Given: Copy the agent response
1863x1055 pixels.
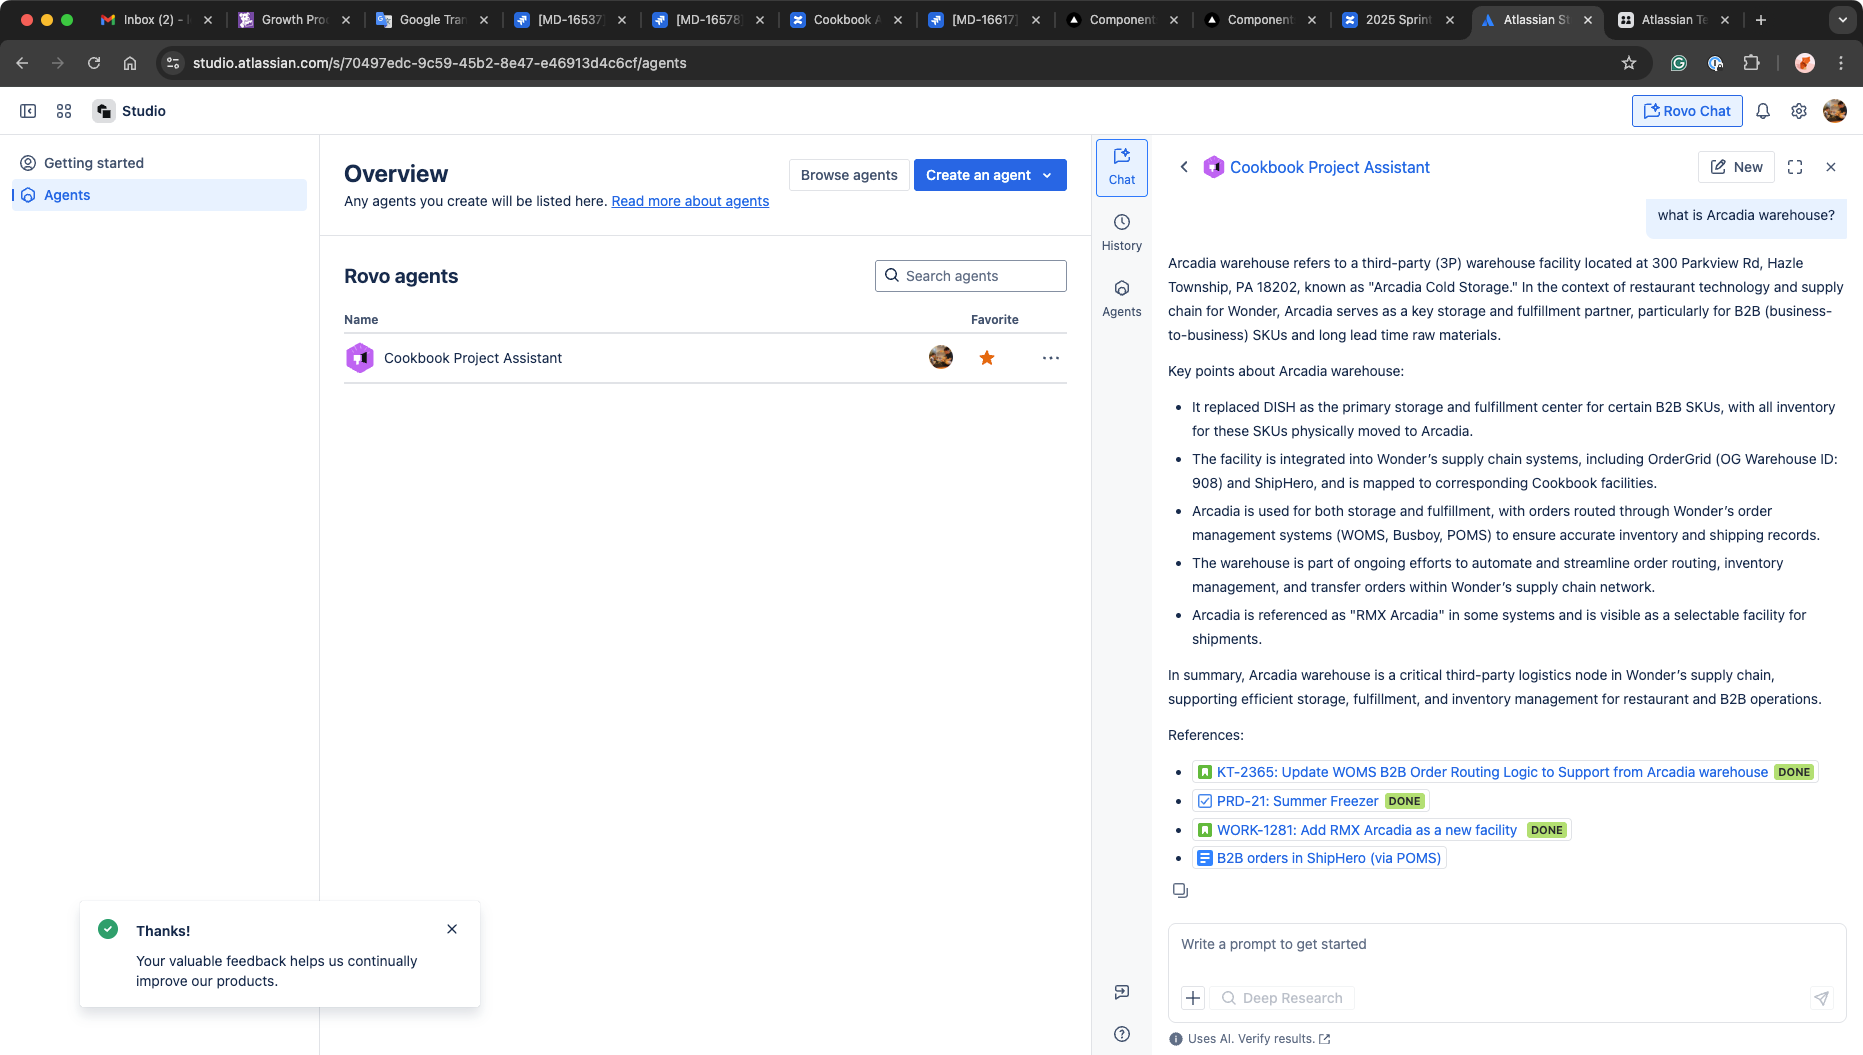Looking at the screenshot, I should [1180, 890].
